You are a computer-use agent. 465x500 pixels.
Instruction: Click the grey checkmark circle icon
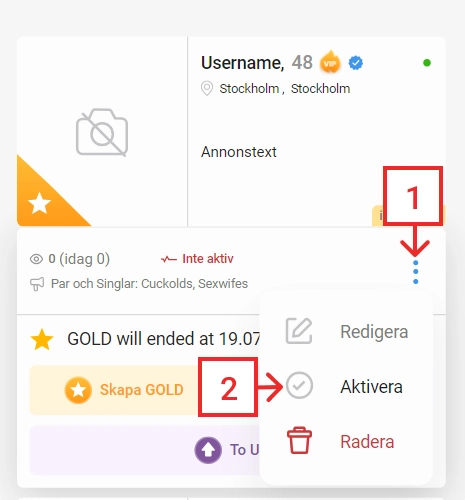click(x=300, y=386)
